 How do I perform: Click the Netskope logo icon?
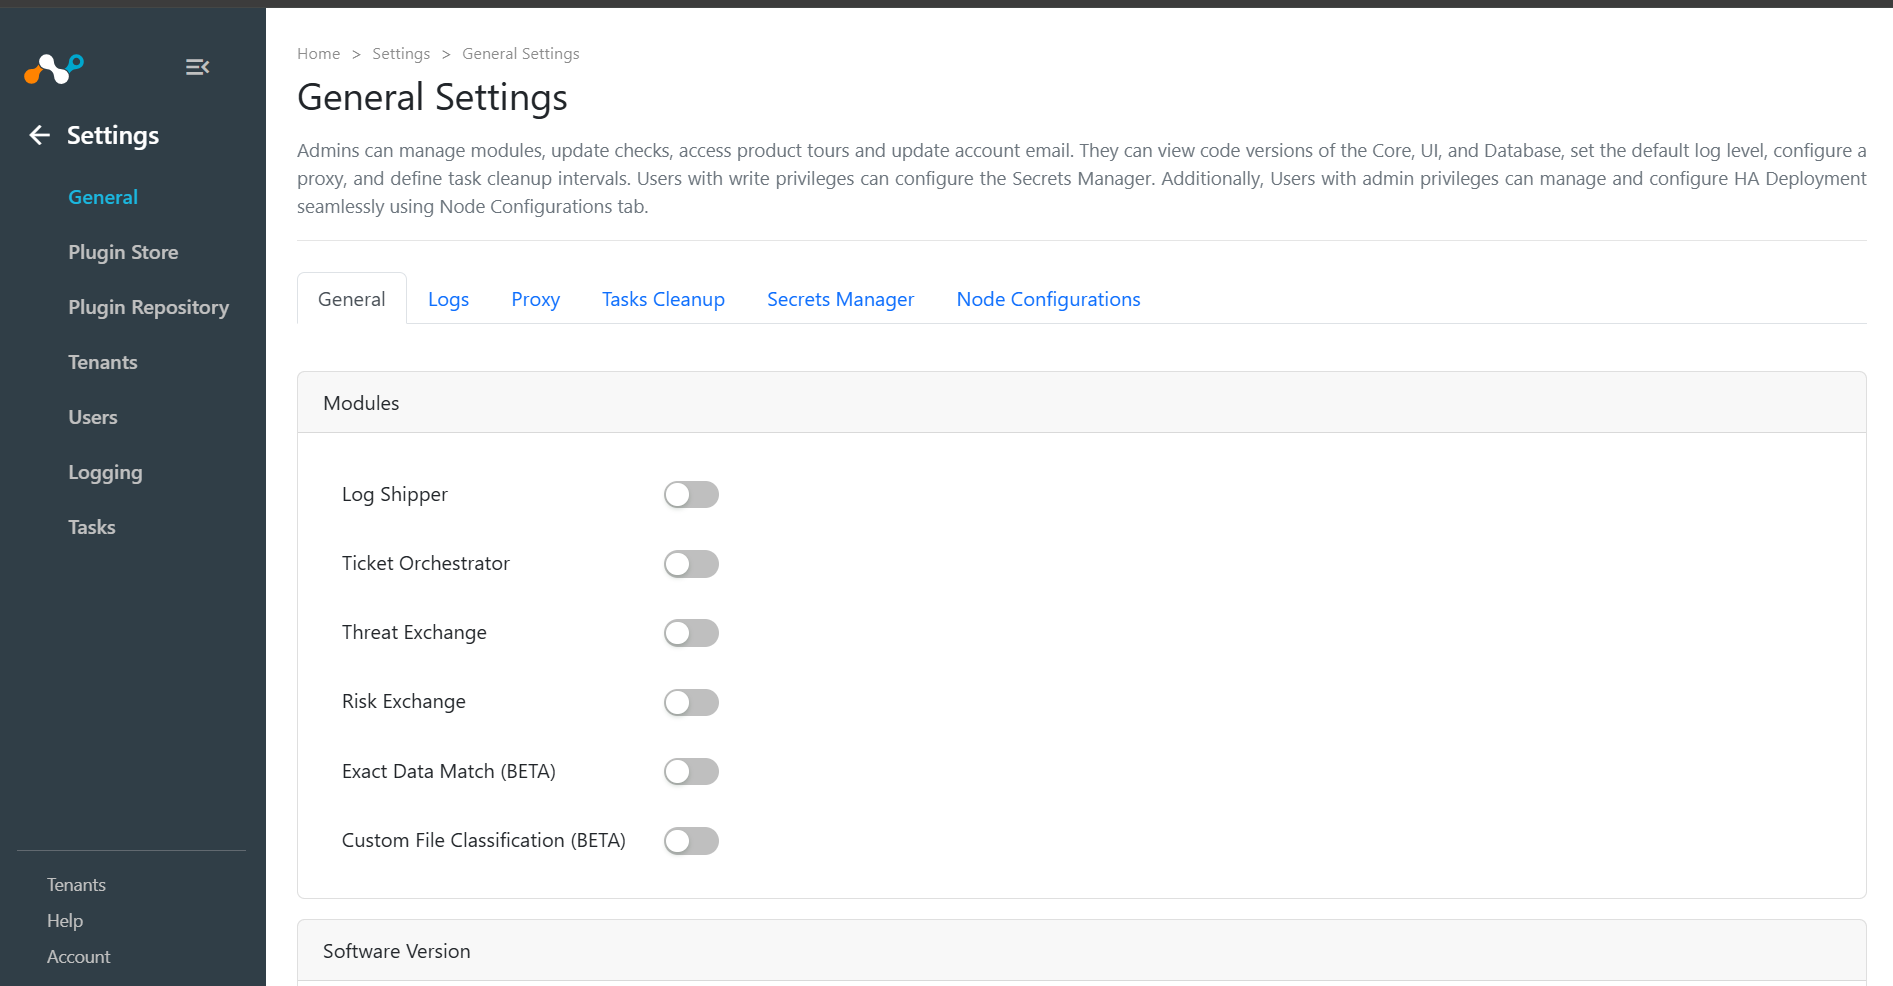pyautogui.click(x=54, y=68)
